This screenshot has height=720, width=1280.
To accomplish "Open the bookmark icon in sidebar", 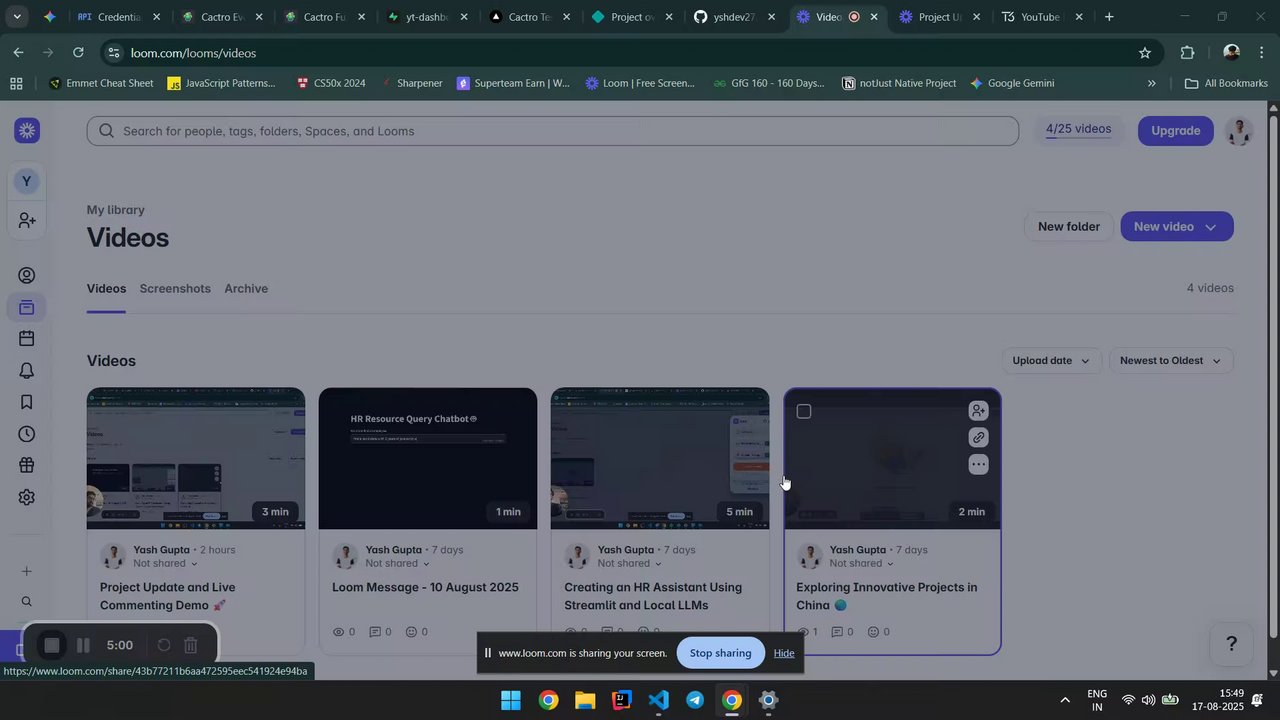I will point(27,402).
